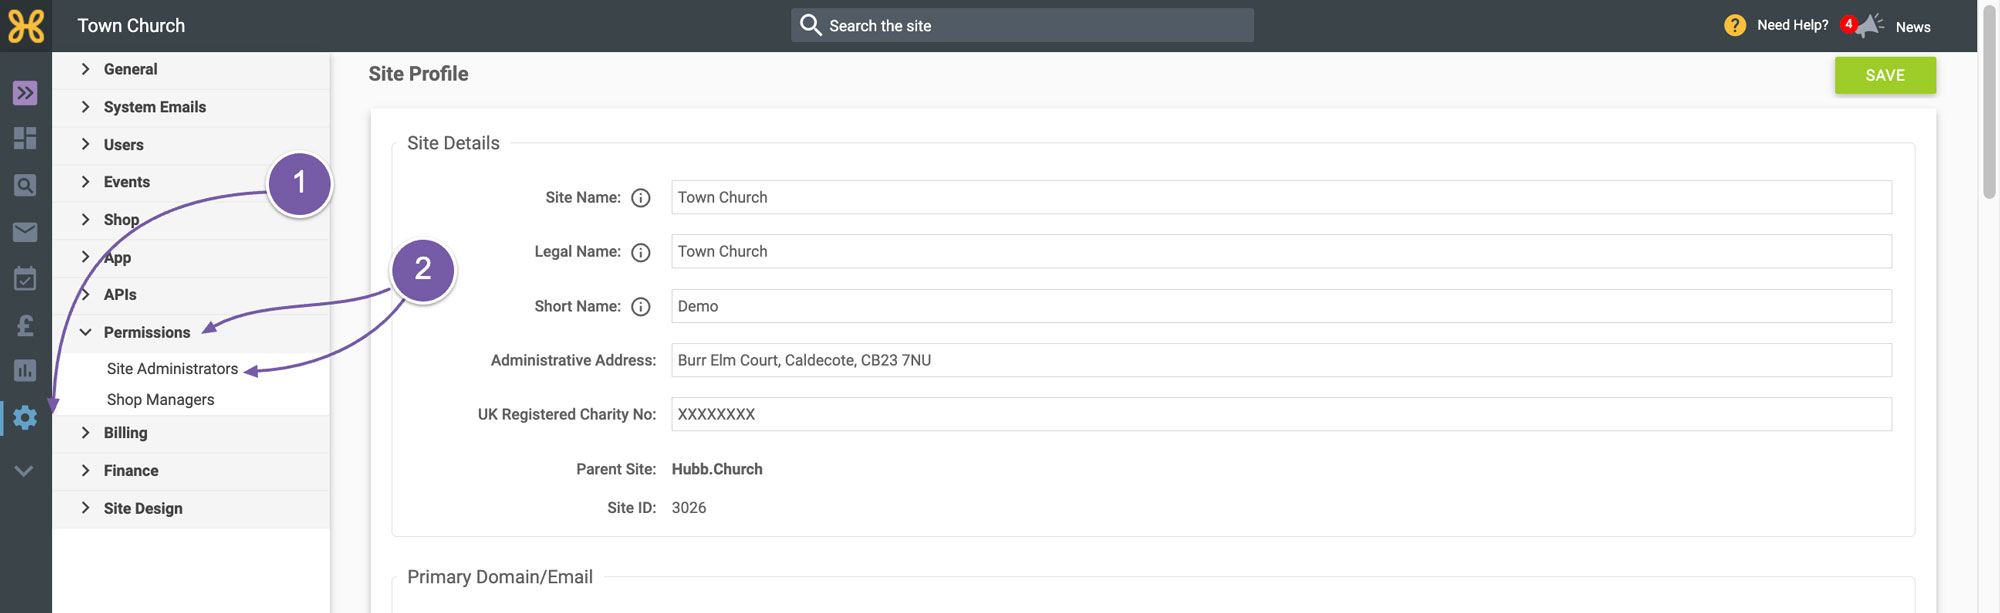The width and height of the screenshot is (2000, 613).
Task: Expand more sidebar items chevron
Action: click(x=25, y=471)
